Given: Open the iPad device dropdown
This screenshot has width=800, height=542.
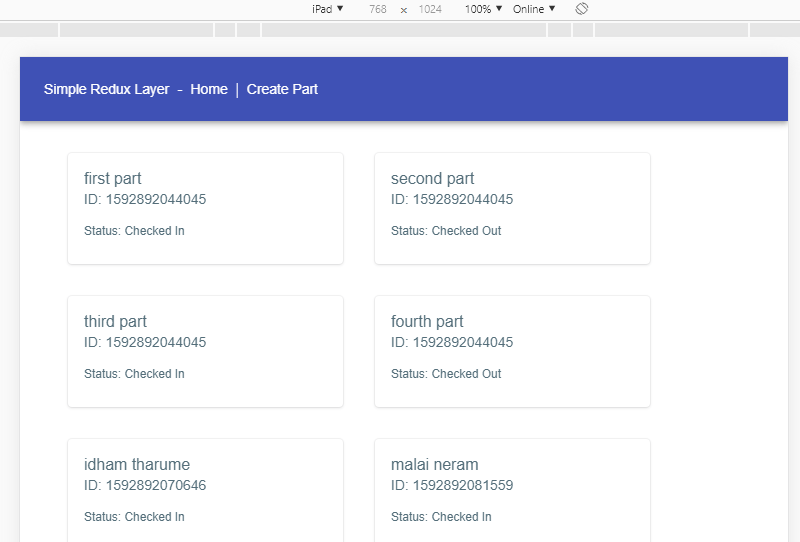Looking at the screenshot, I should click(328, 9).
